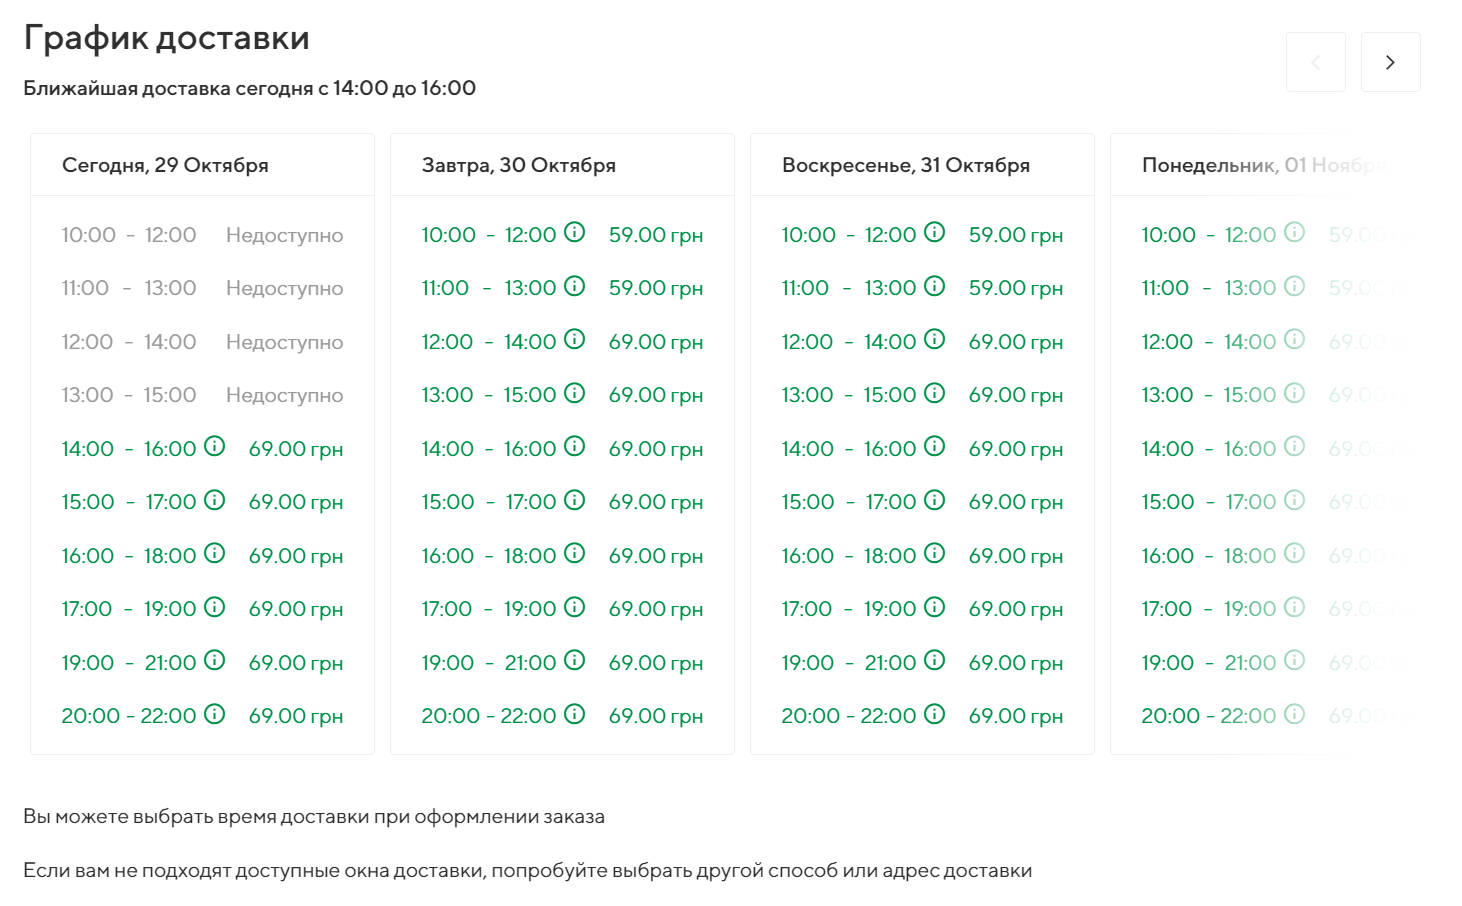Click the disabled previous days arrow
This screenshot has height=906, width=1462.
tap(1315, 62)
